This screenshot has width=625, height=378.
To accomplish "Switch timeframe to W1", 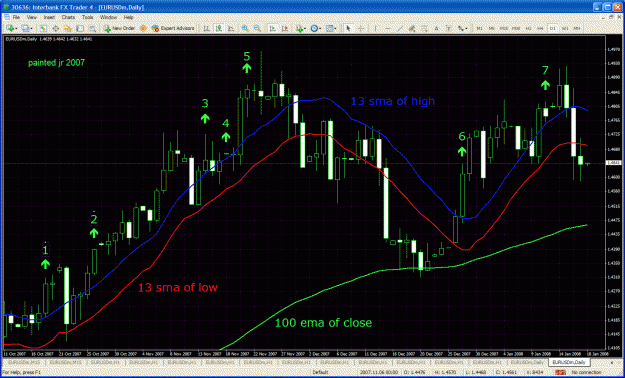I will [x=565, y=28].
